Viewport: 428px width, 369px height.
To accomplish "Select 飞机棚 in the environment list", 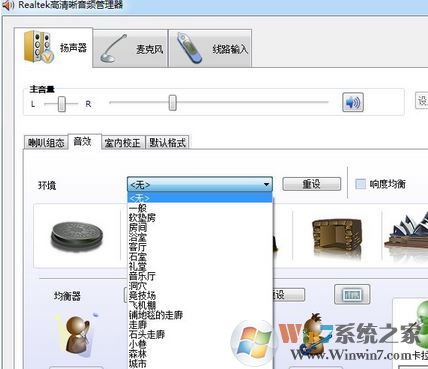I will click(200, 305).
